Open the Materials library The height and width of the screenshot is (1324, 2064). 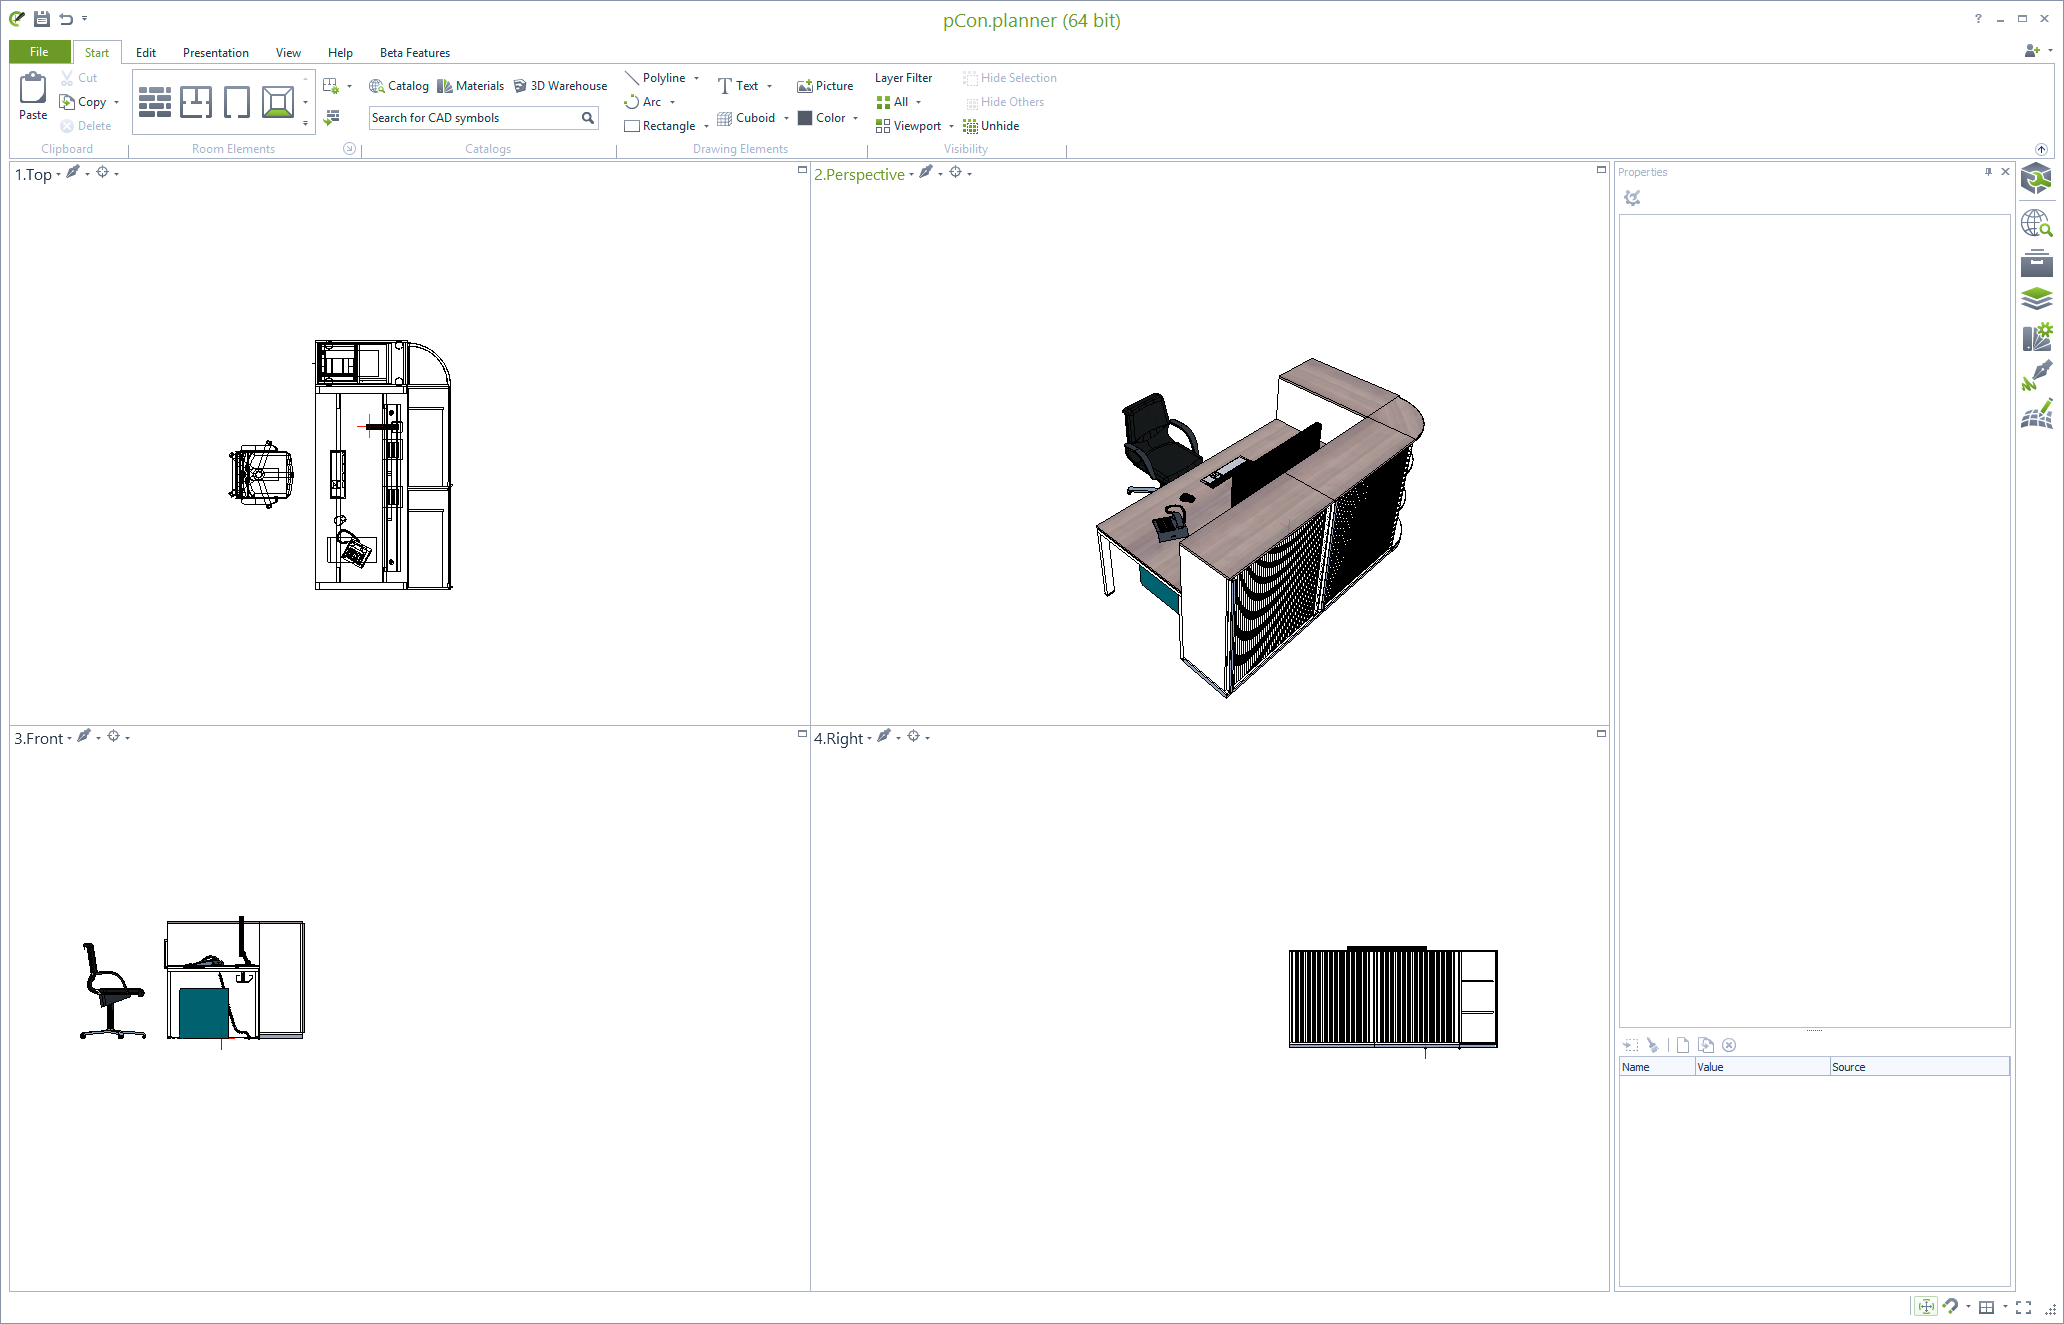(x=471, y=86)
